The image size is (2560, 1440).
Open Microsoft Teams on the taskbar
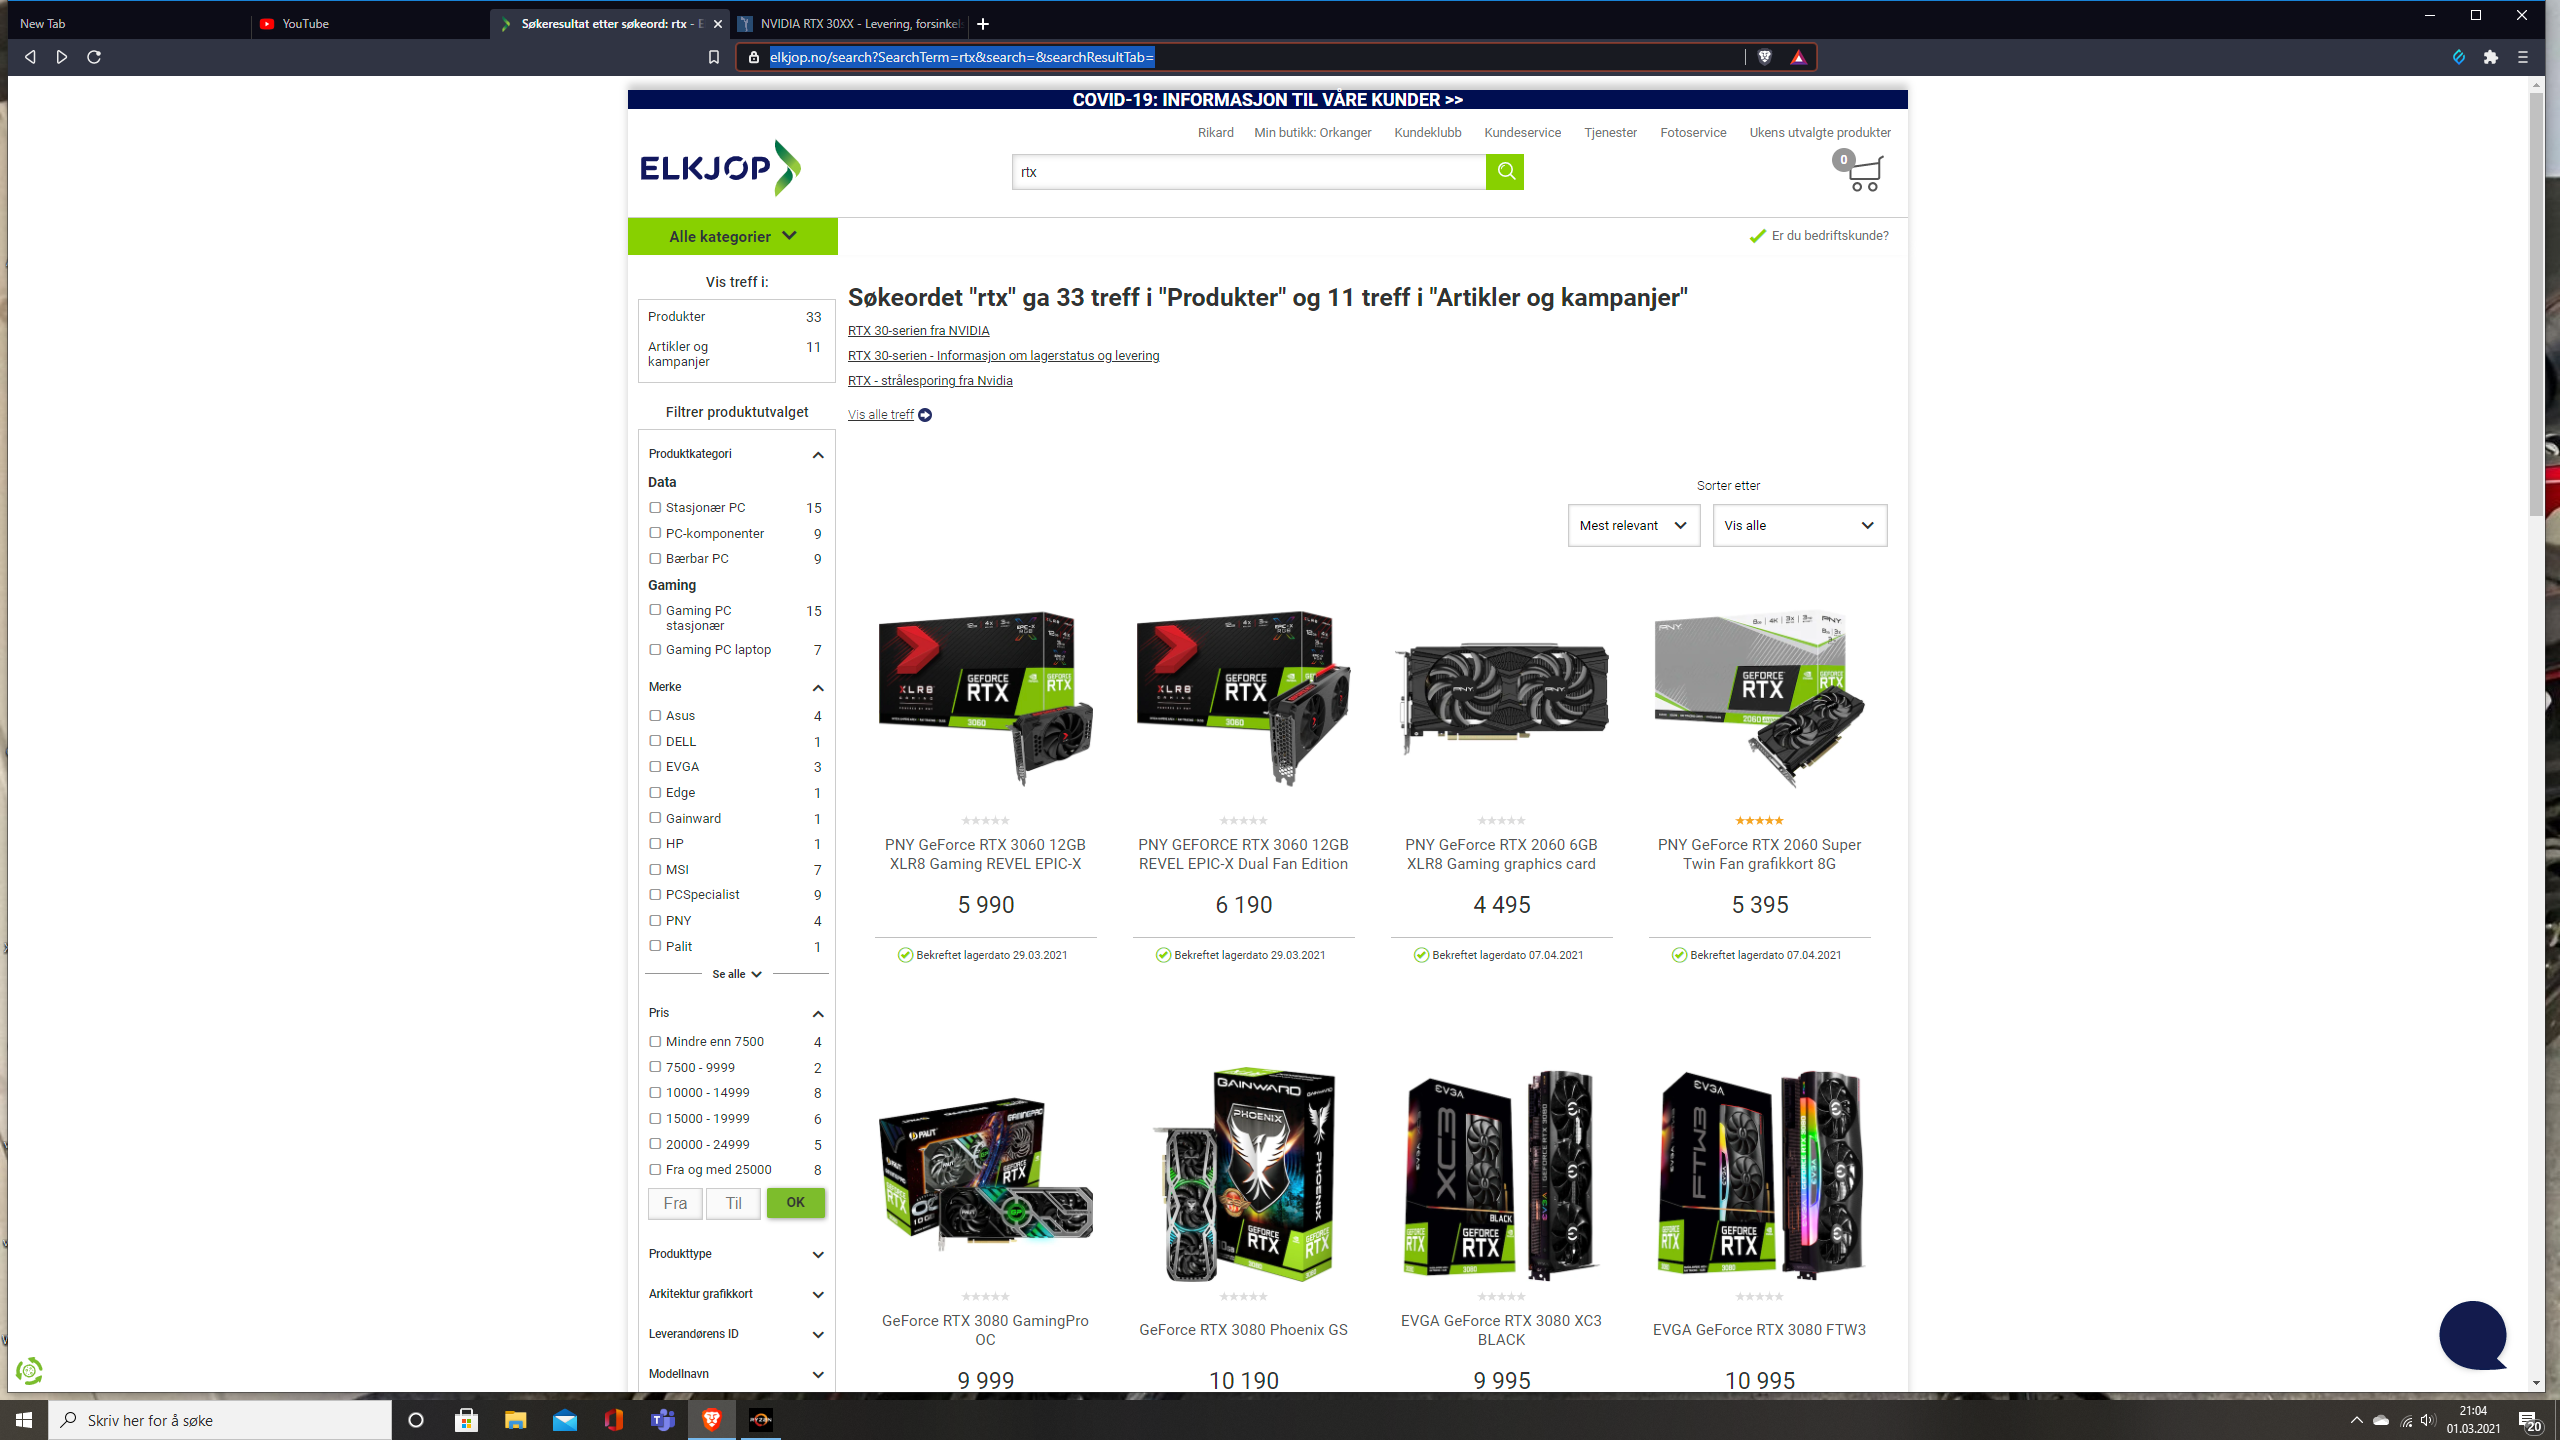pyautogui.click(x=663, y=1420)
